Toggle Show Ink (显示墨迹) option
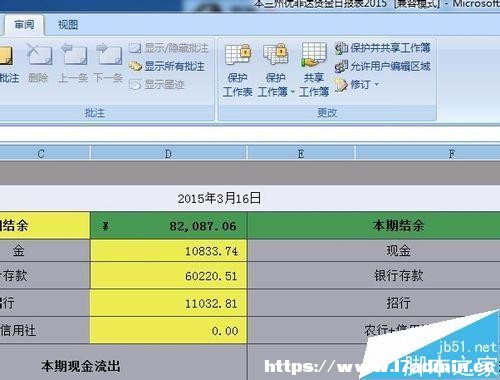Screen dimensions: 500x380 click(x=157, y=85)
